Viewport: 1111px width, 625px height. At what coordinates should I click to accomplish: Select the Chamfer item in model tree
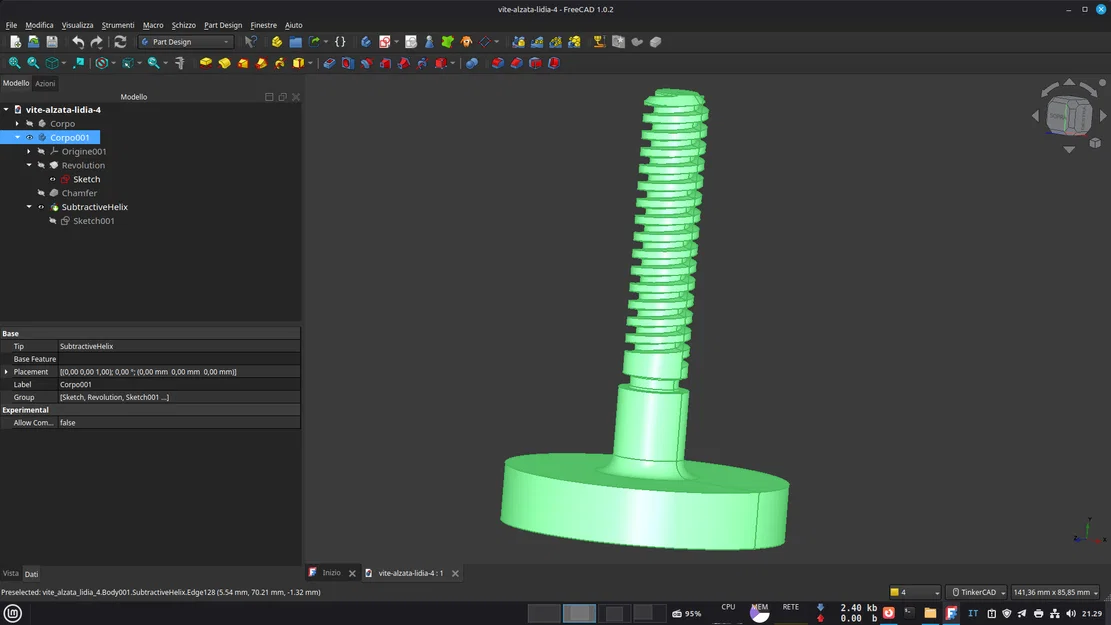point(79,193)
